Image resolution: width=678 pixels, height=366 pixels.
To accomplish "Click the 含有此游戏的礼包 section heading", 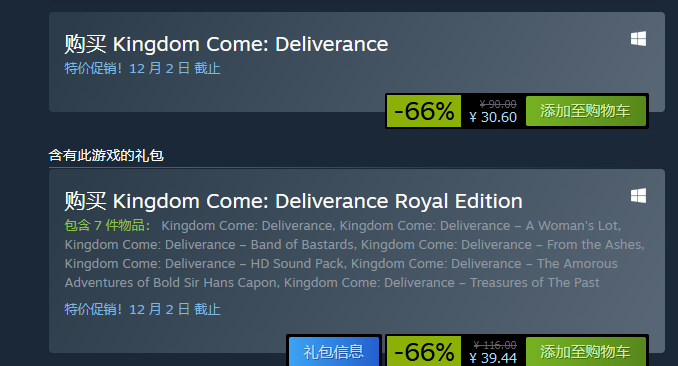I will tap(106, 155).
